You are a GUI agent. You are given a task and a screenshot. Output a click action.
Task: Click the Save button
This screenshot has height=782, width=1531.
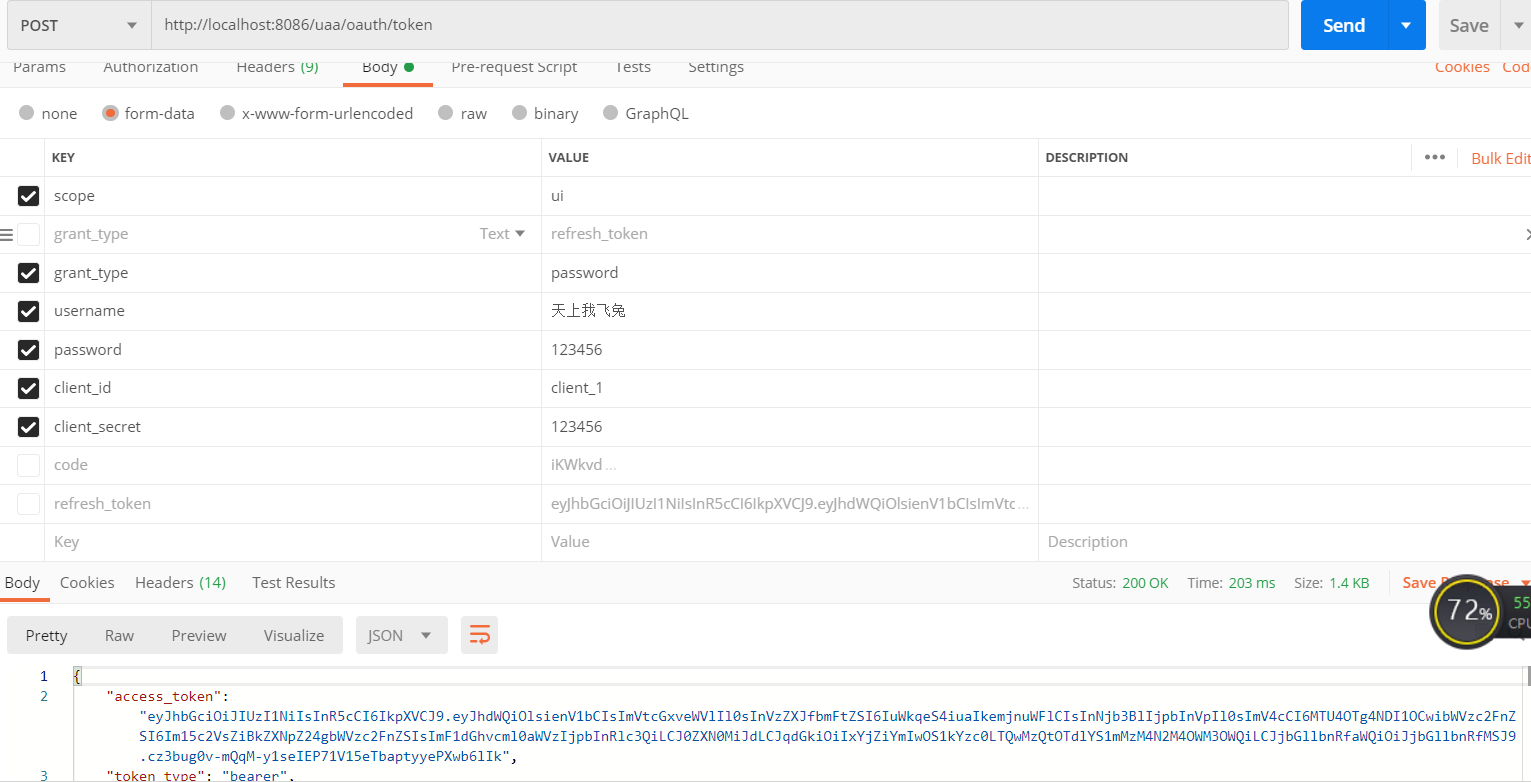pyautogui.click(x=1469, y=25)
